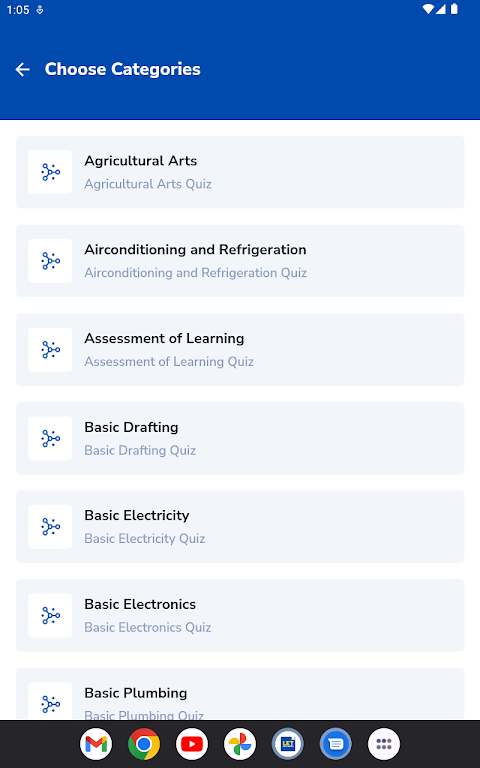Image resolution: width=480 pixels, height=768 pixels.
Task: Choose the Assessment of Learning Quiz subtitle
Action: pyautogui.click(x=169, y=361)
